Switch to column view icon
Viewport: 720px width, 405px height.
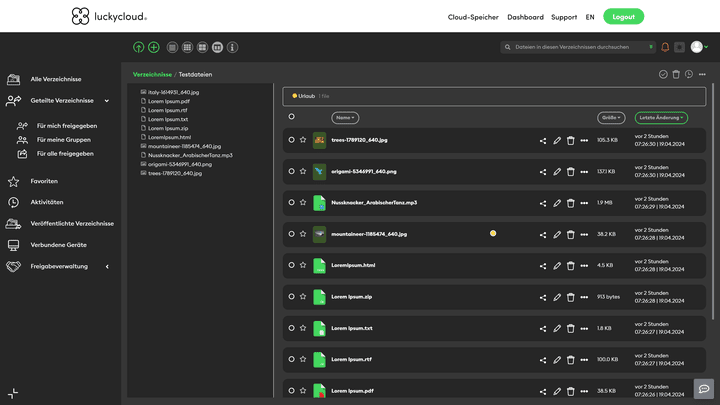coord(218,47)
